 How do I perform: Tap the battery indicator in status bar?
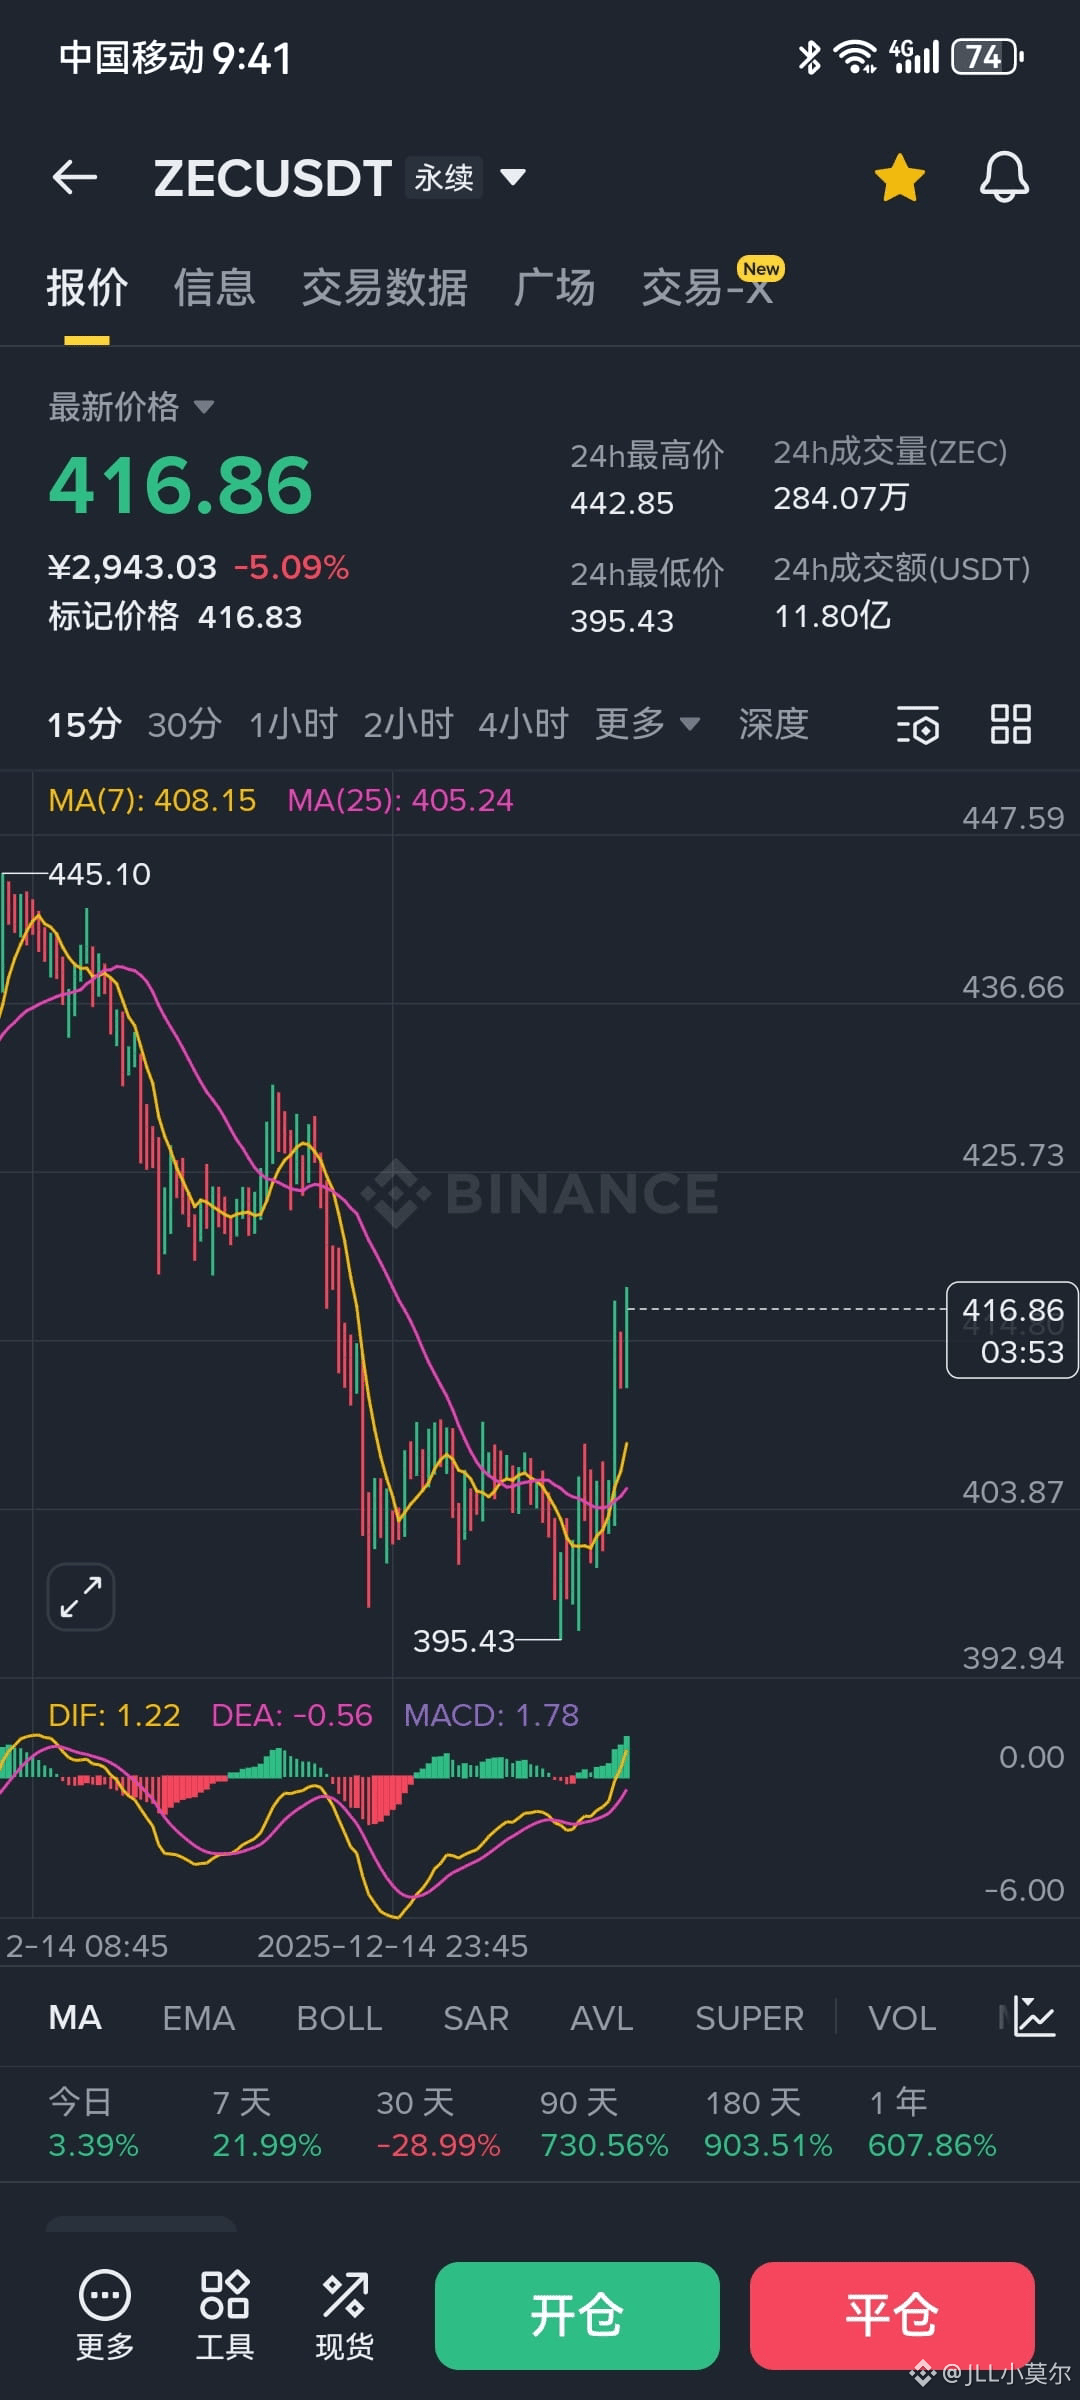point(988,57)
